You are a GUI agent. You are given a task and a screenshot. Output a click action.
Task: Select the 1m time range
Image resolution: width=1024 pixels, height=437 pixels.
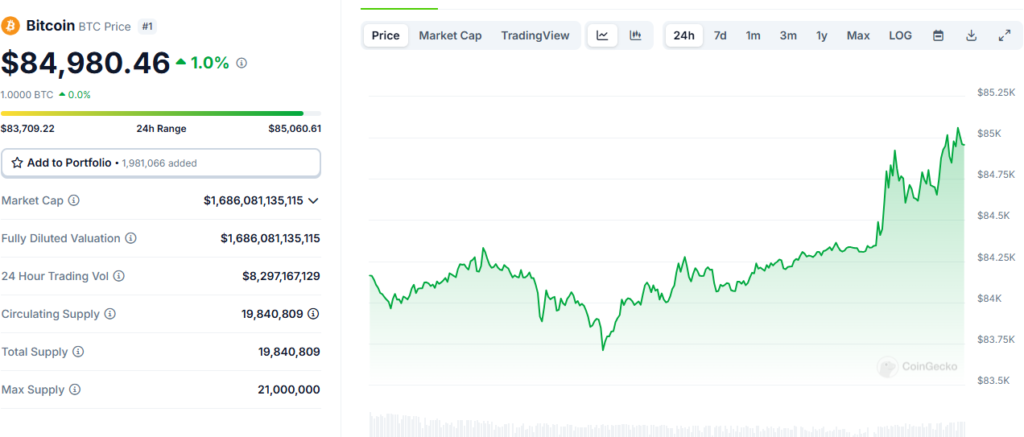[x=754, y=36]
